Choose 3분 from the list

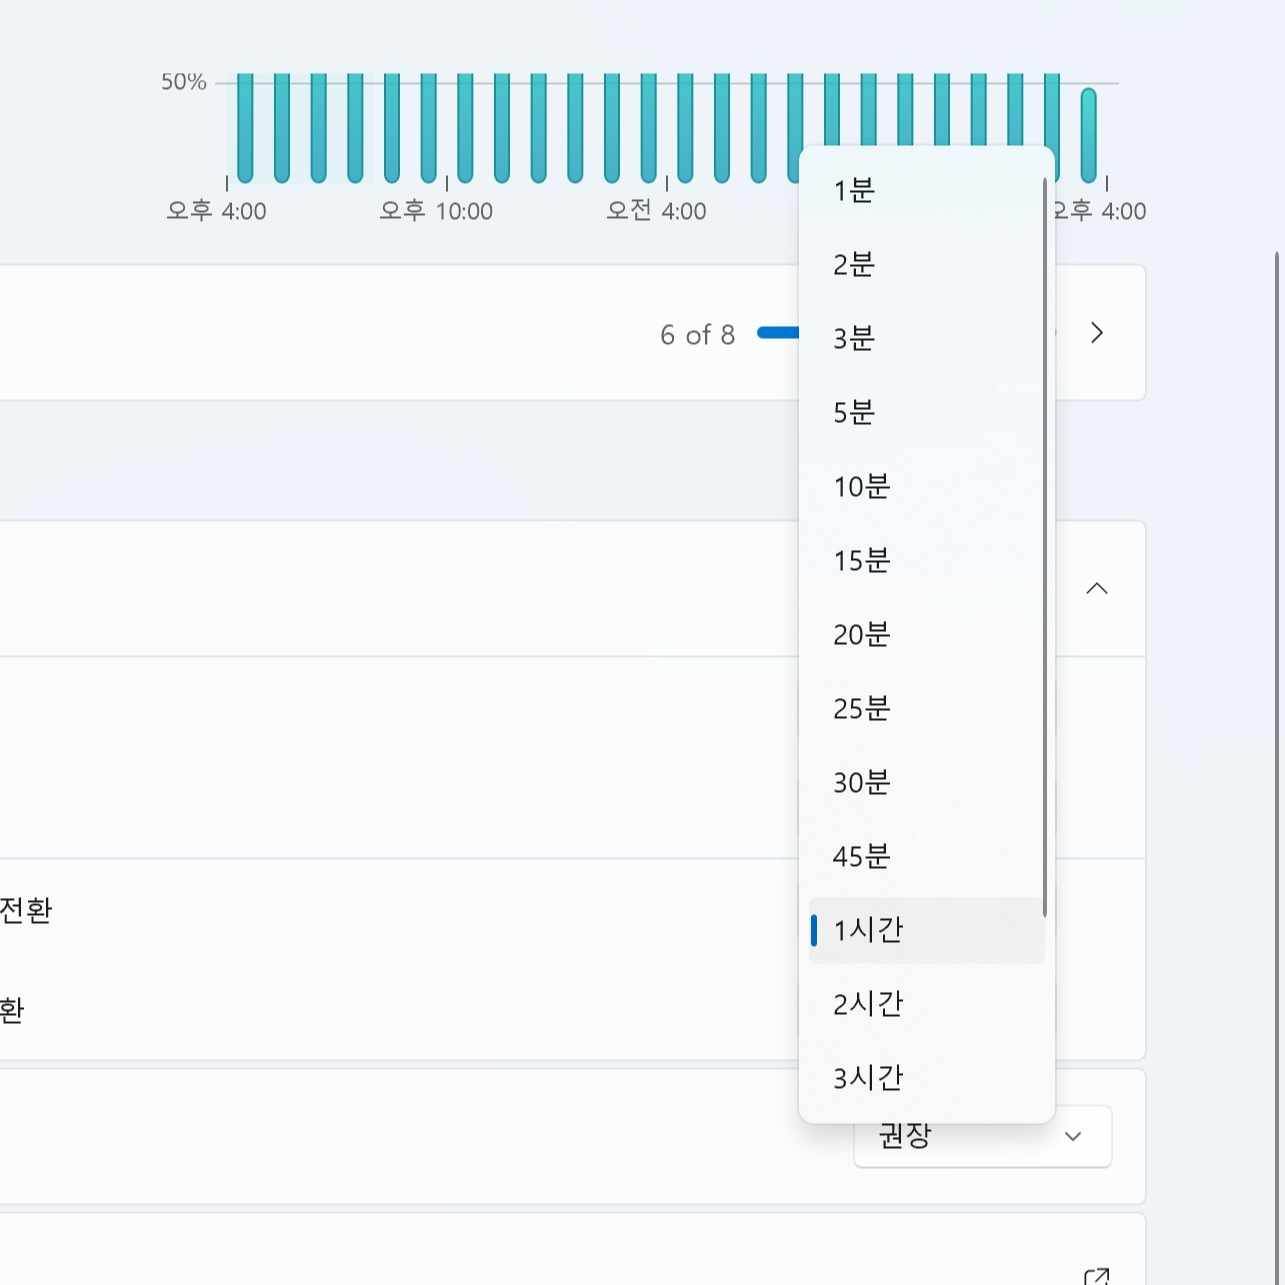(927, 339)
